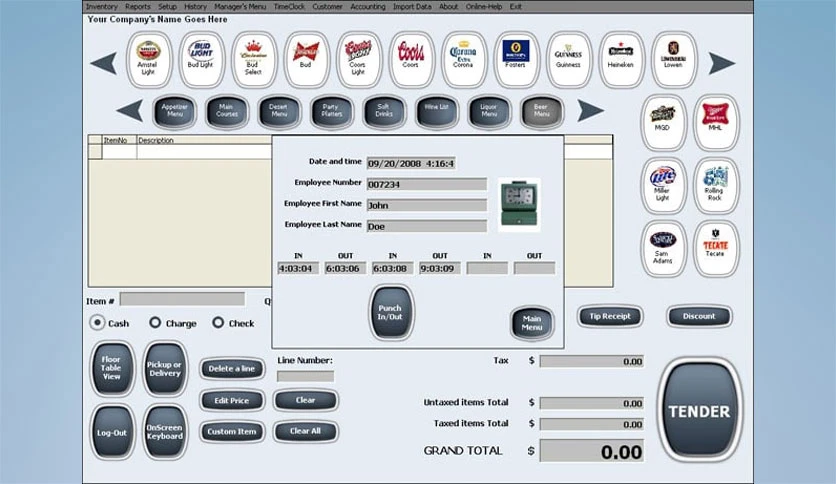
Task: Click the Tip Receipt button
Action: [610, 316]
